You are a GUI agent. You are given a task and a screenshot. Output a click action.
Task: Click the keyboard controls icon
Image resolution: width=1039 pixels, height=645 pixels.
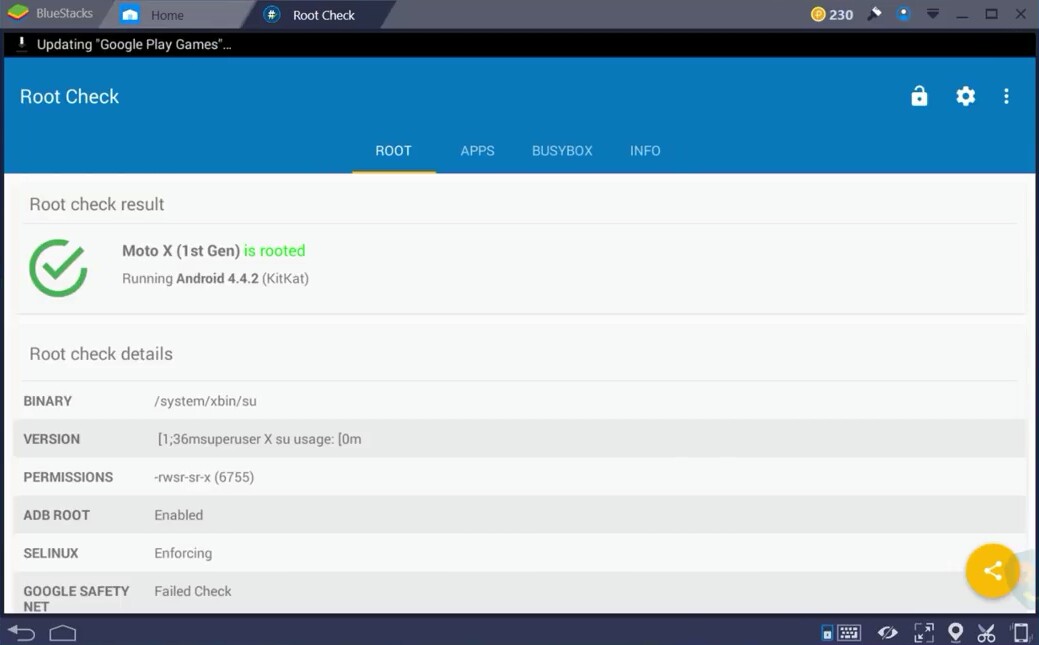[x=849, y=633]
